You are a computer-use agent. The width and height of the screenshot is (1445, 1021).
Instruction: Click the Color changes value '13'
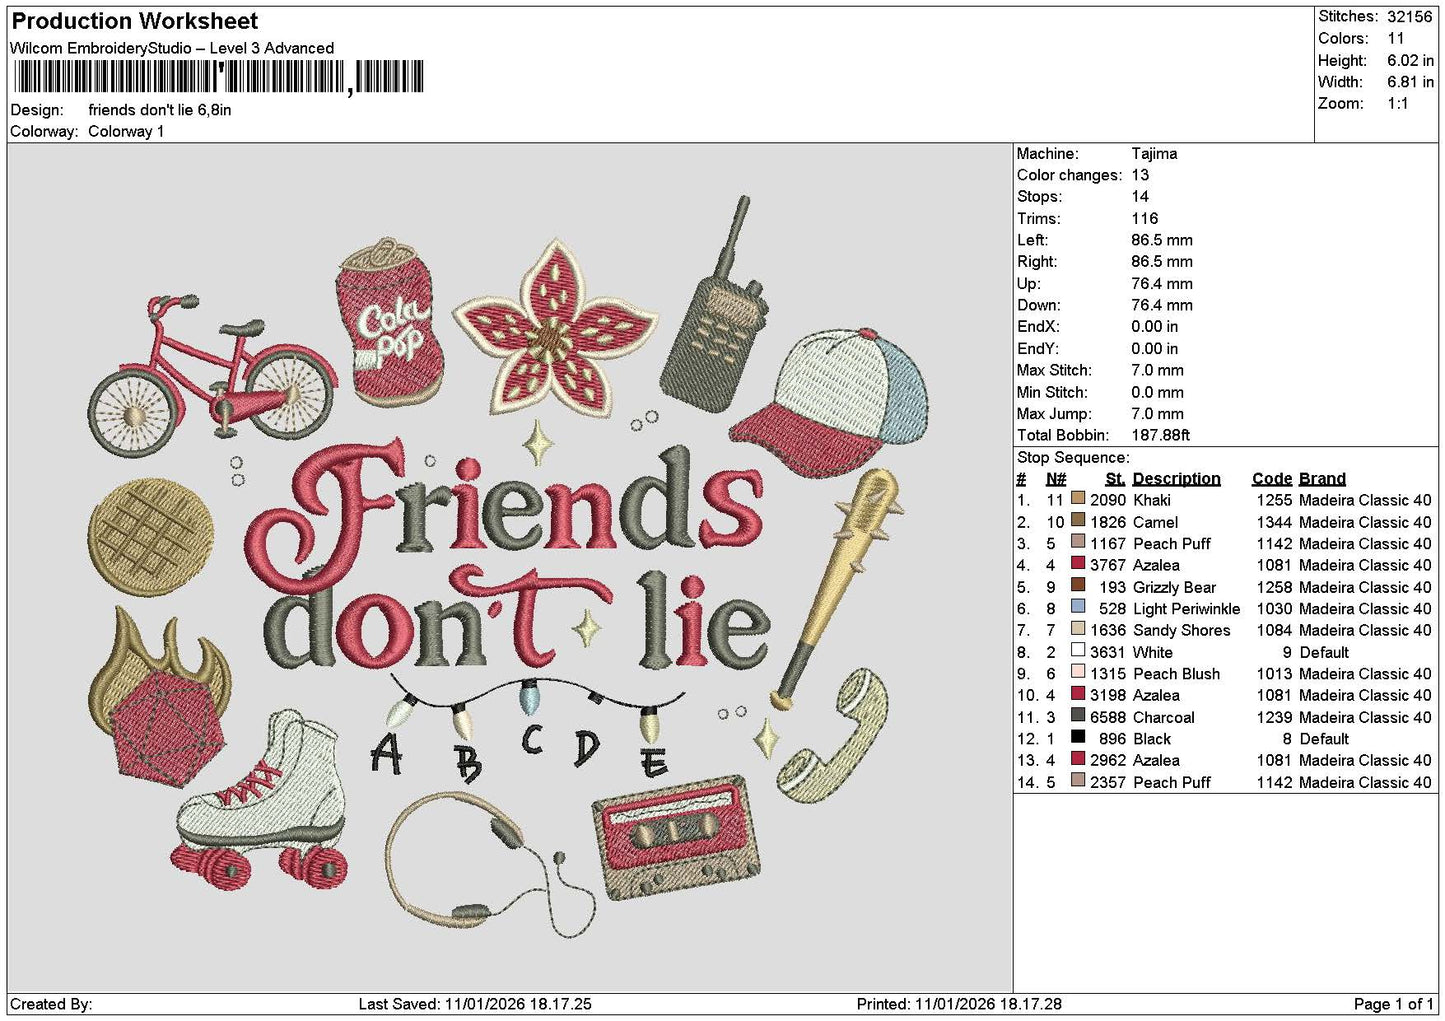tap(1140, 175)
